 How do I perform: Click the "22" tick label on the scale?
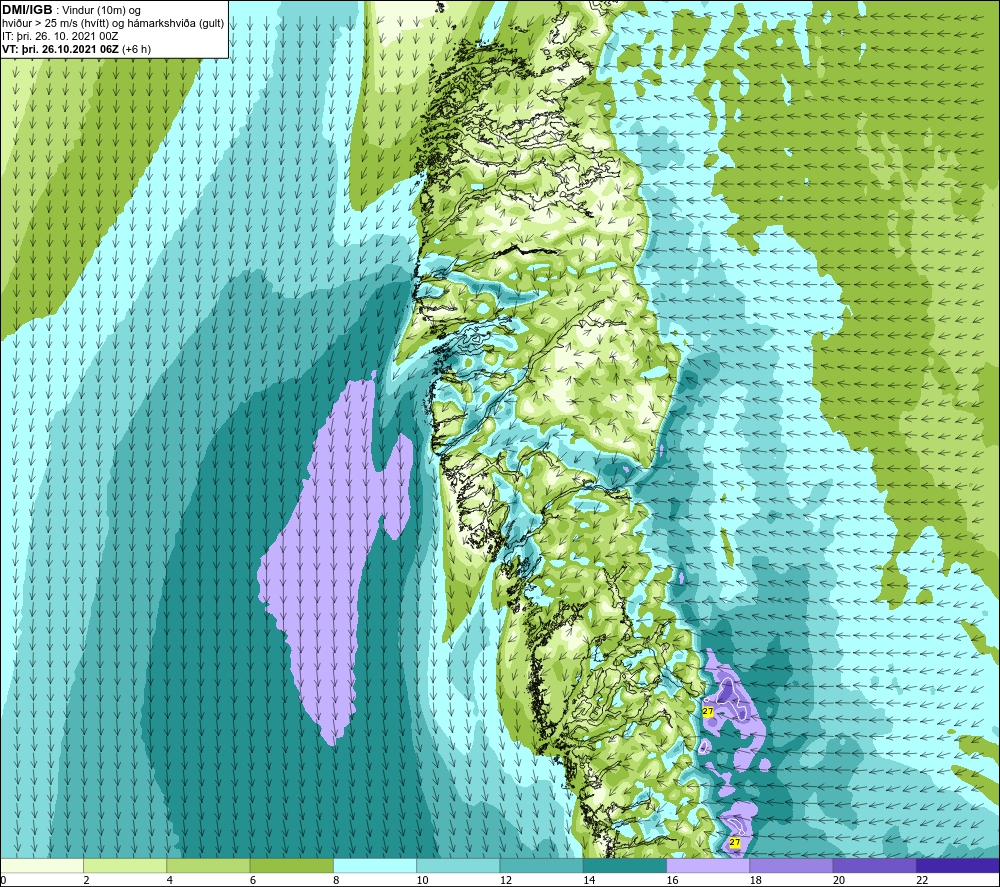(922, 880)
